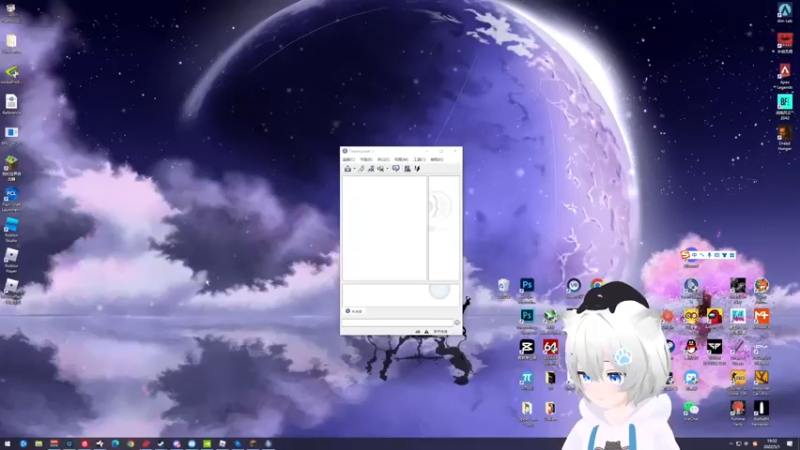Click into the TeamSpeak chat input field
The height and width of the screenshot is (450, 800).
click(x=397, y=322)
